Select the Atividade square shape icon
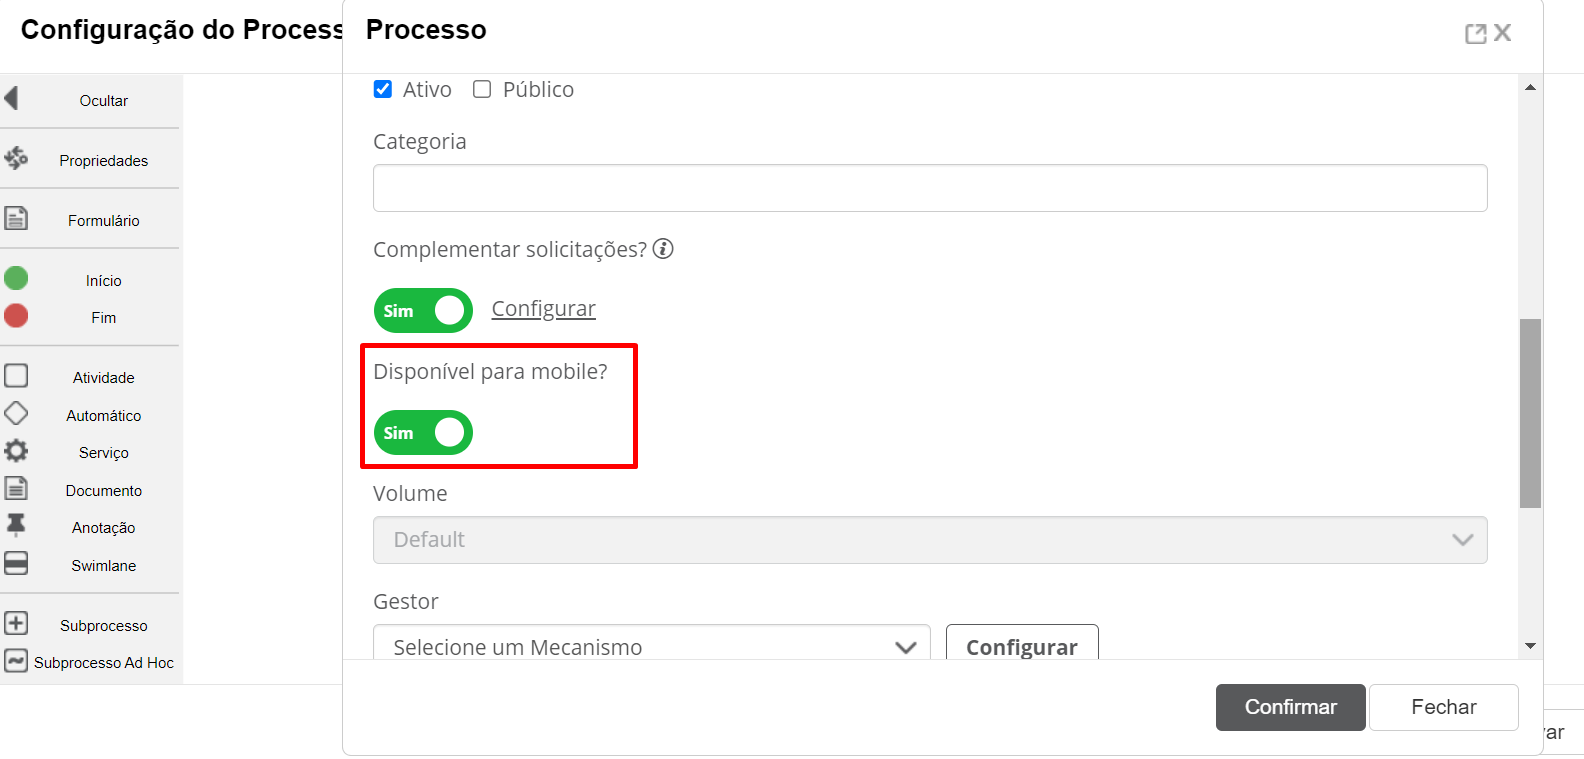This screenshot has height=759, width=1584. (x=16, y=375)
